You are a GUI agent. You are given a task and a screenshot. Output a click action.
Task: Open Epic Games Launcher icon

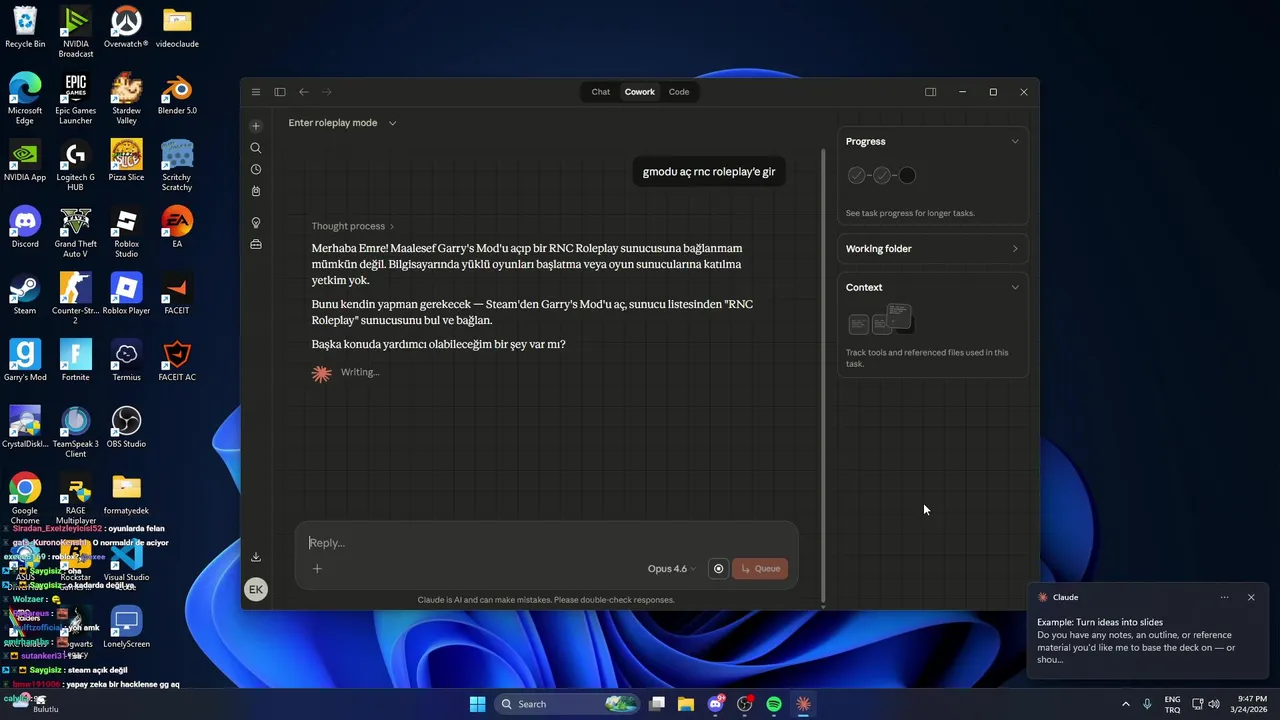click(76, 99)
